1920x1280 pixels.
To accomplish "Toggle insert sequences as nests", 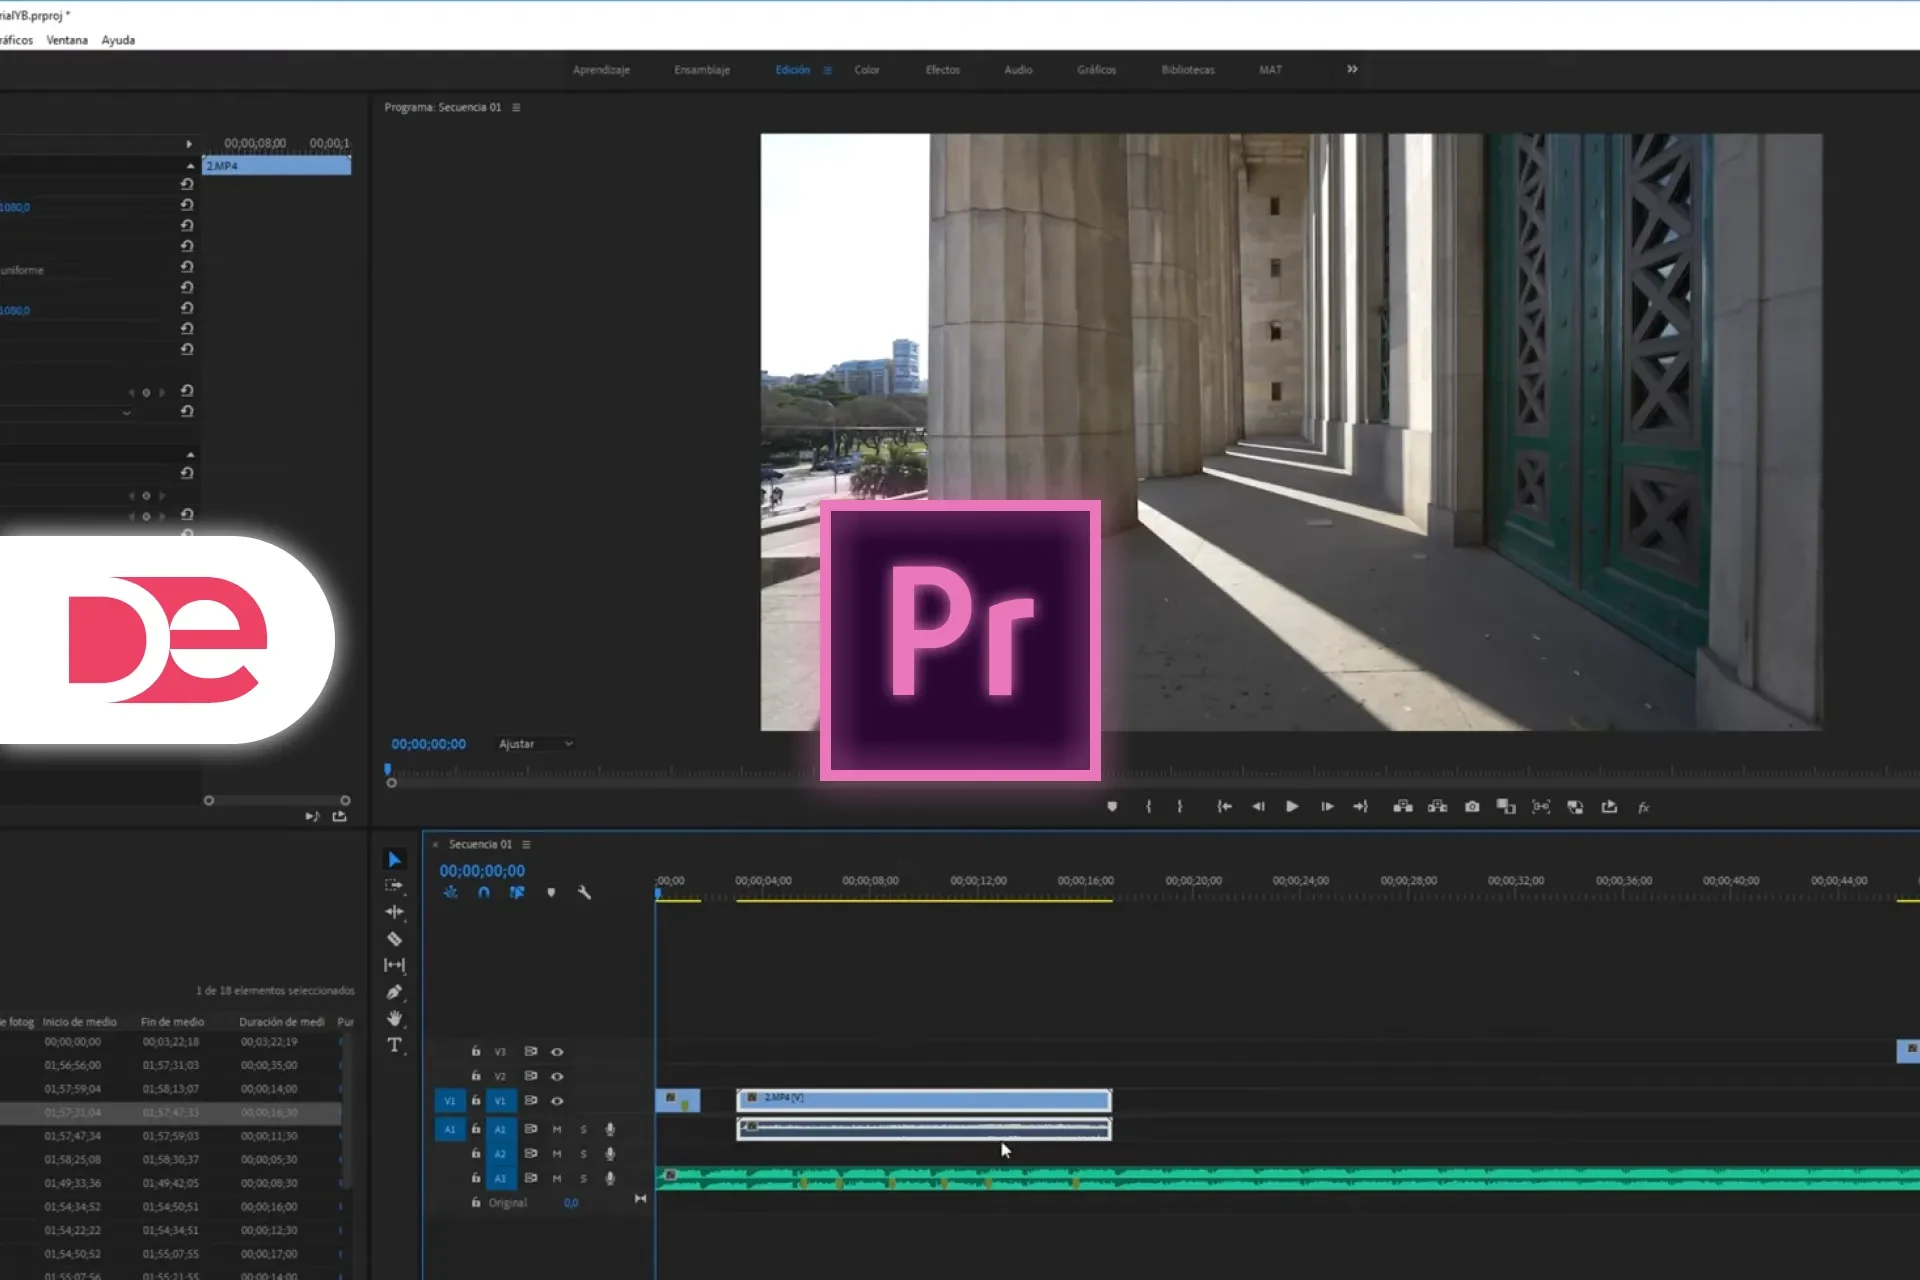I will [x=451, y=892].
